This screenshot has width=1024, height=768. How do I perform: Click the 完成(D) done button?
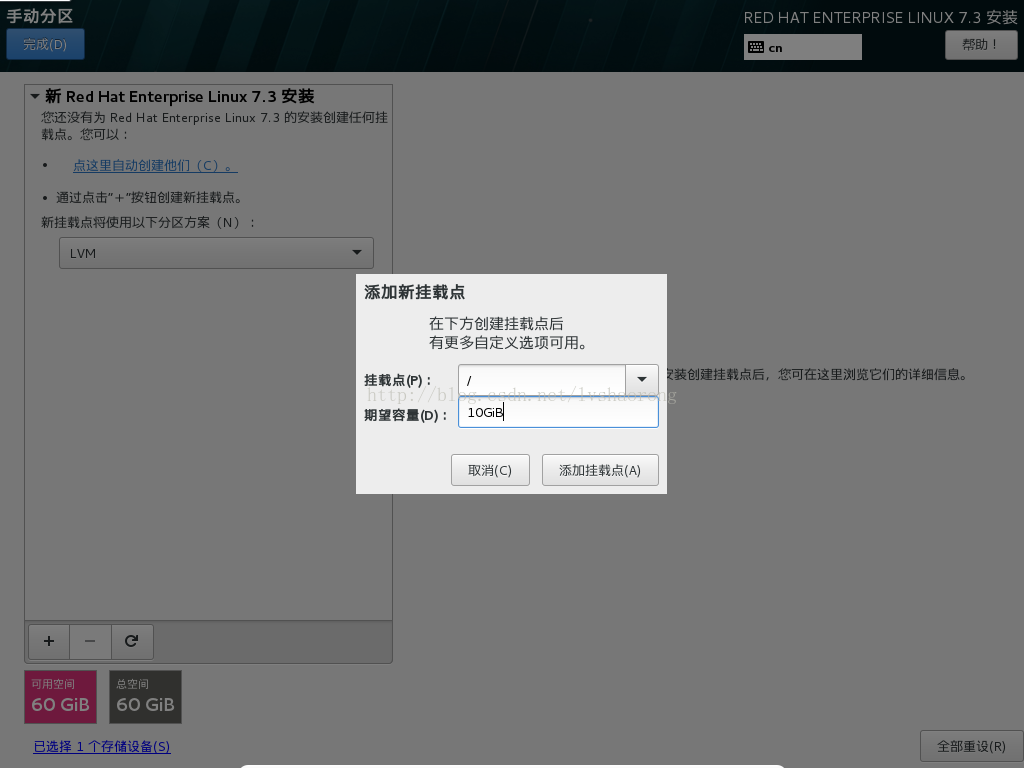[x=45, y=44]
